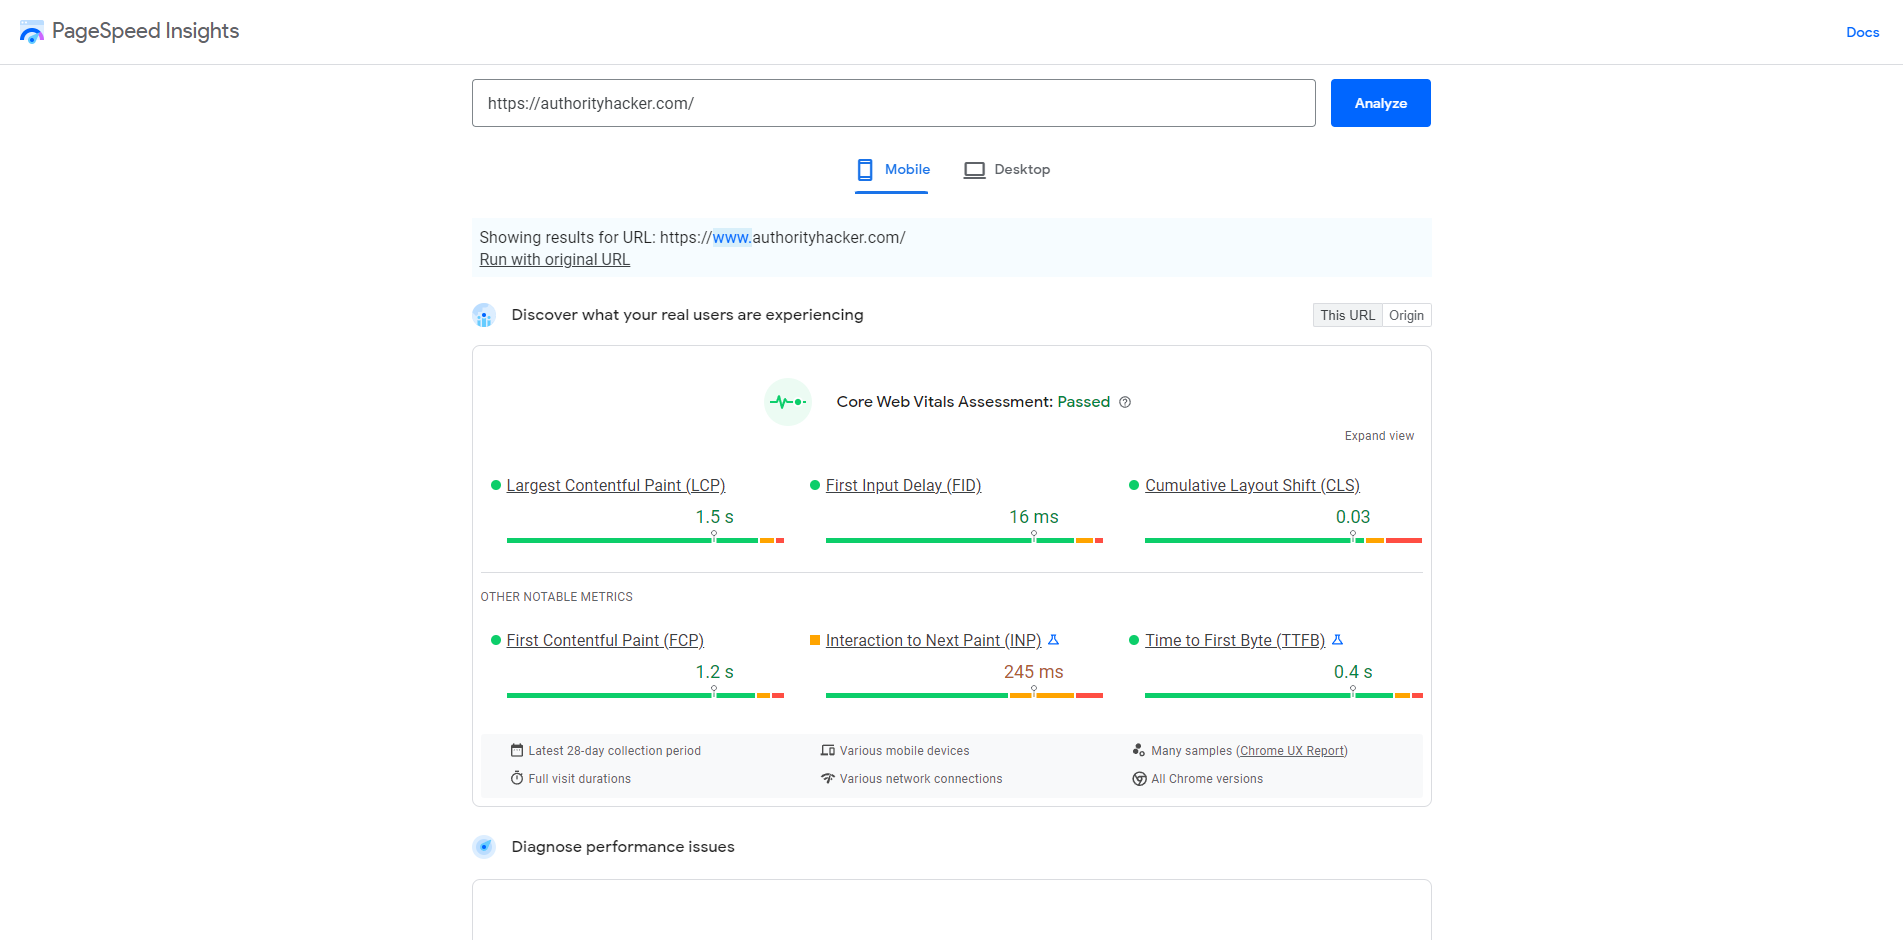Click the experimental flask icon beside INP

[1053, 640]
